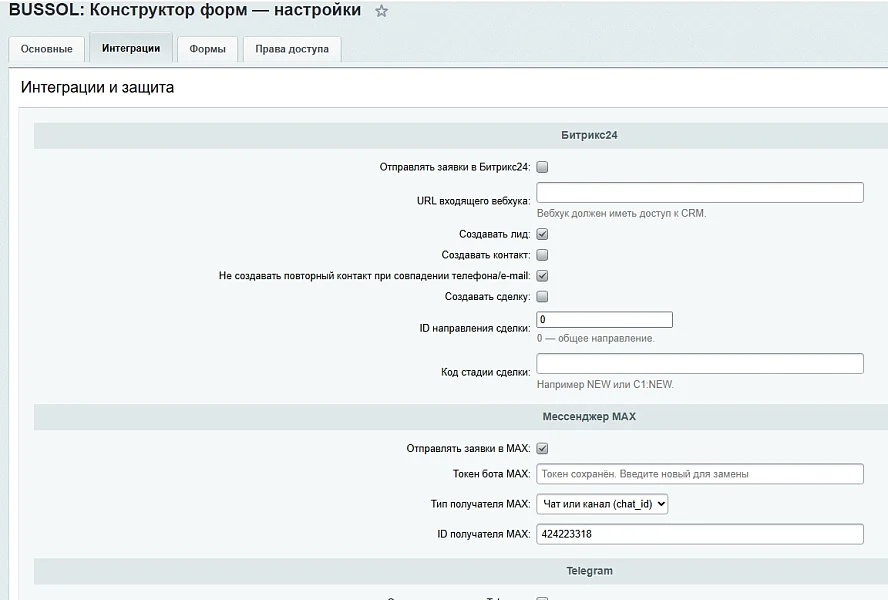Switch to the Формы tab
888x600 pixels.
207,49
